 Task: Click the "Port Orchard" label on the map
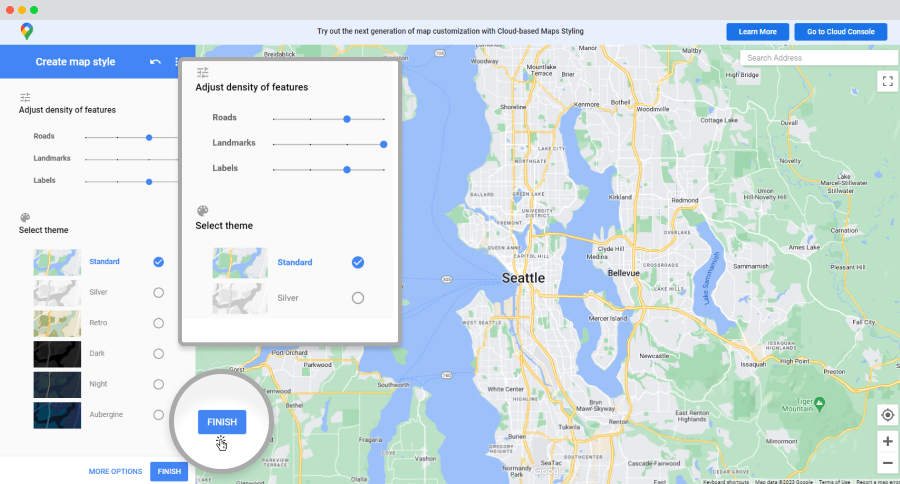pos(289,353)
